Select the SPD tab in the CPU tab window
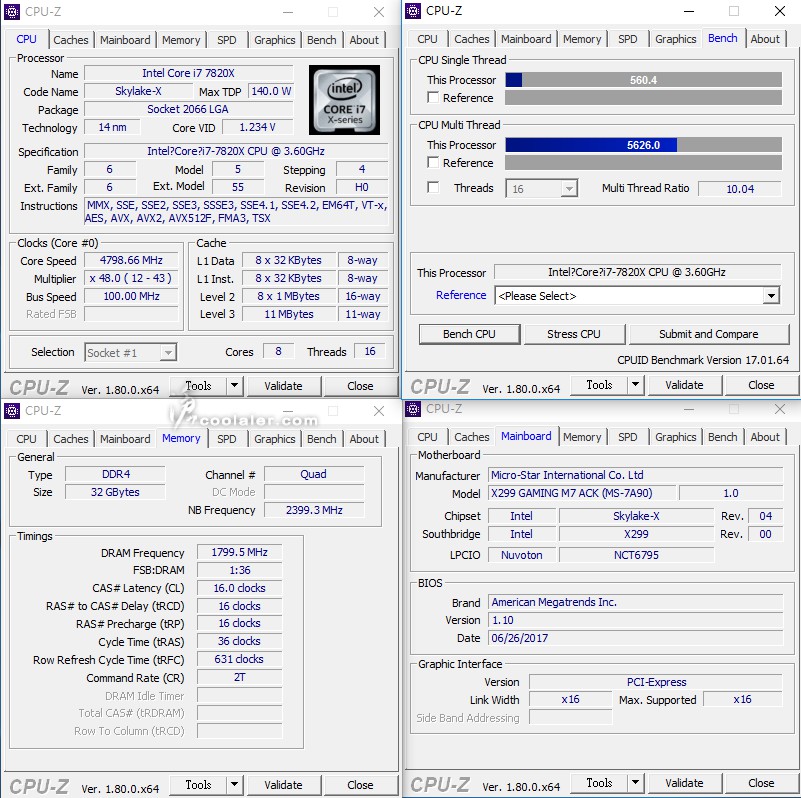Image resolution: width=801 pixels, height=798 pixels. pos(227,40)
